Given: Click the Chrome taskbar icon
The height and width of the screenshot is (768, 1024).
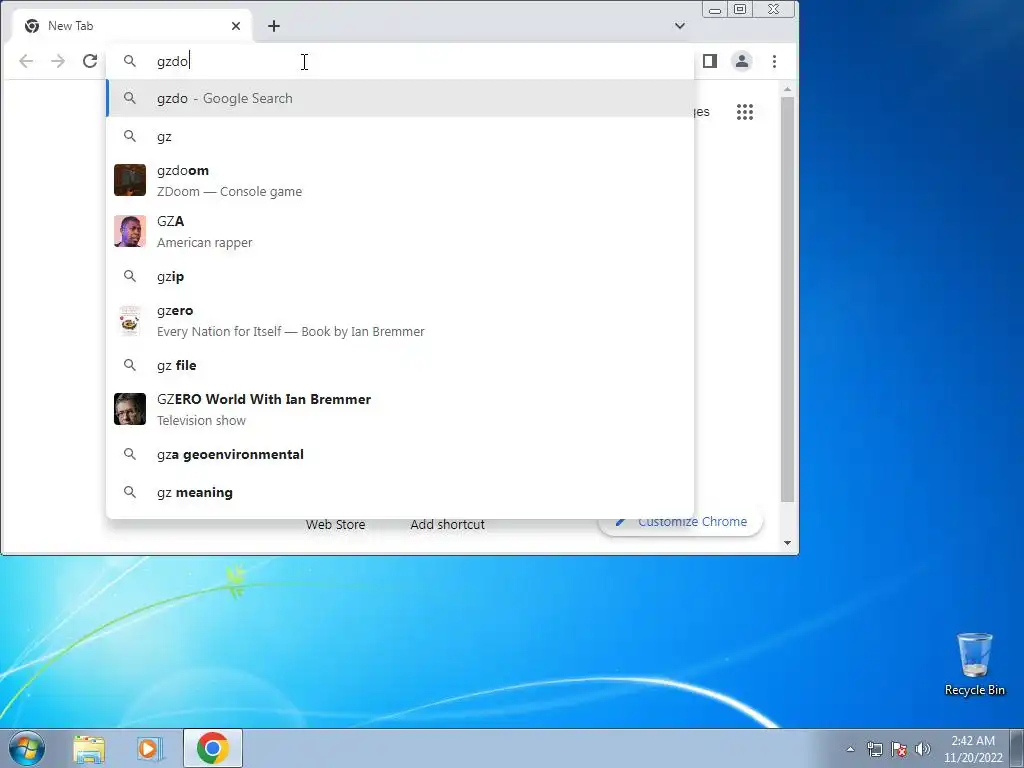Looking at the screenshot, I should point(213,748).
